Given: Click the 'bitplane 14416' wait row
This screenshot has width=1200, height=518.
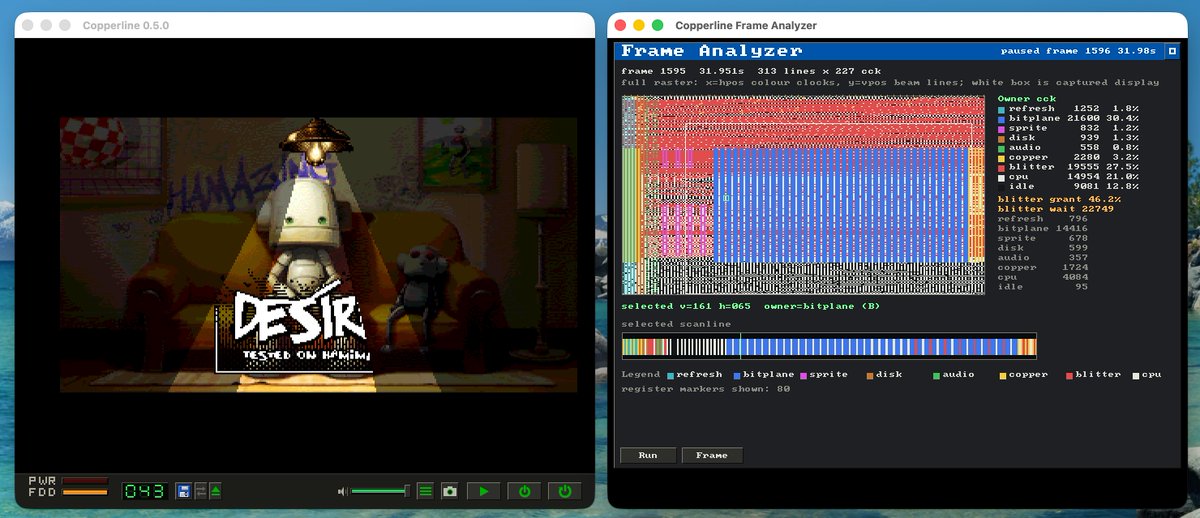Looking at the screenshot, I should 1043,229.
